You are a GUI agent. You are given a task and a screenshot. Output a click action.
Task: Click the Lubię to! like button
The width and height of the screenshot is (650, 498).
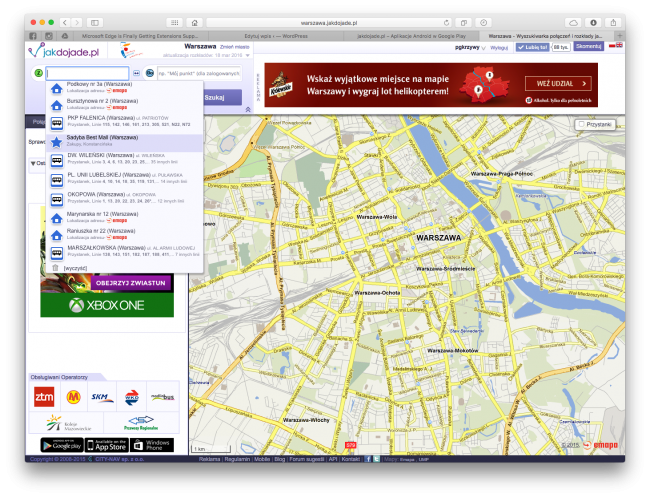tap(533, 47)
